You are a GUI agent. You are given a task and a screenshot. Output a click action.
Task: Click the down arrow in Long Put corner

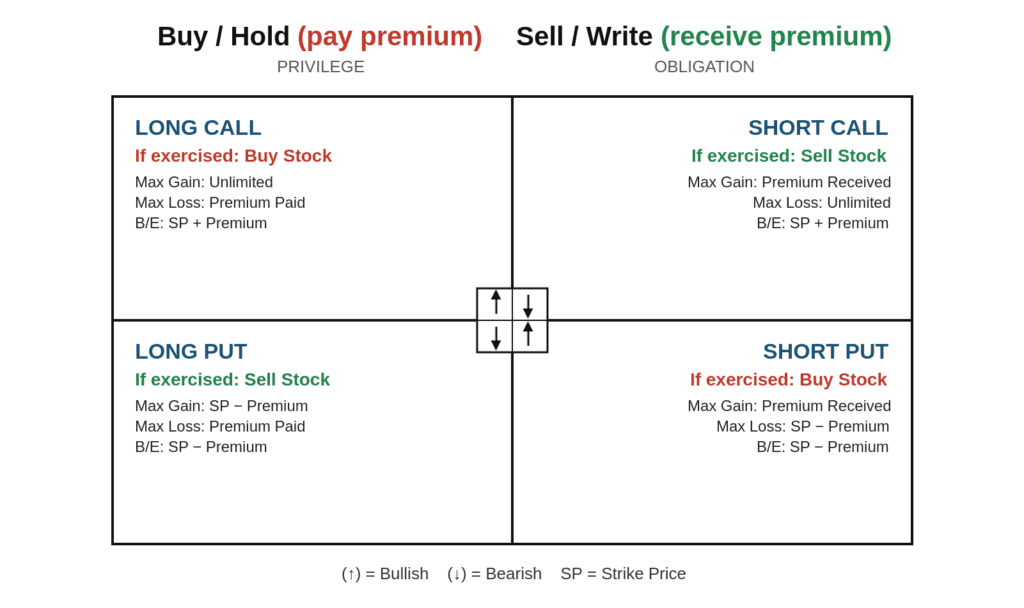point(496,338)
